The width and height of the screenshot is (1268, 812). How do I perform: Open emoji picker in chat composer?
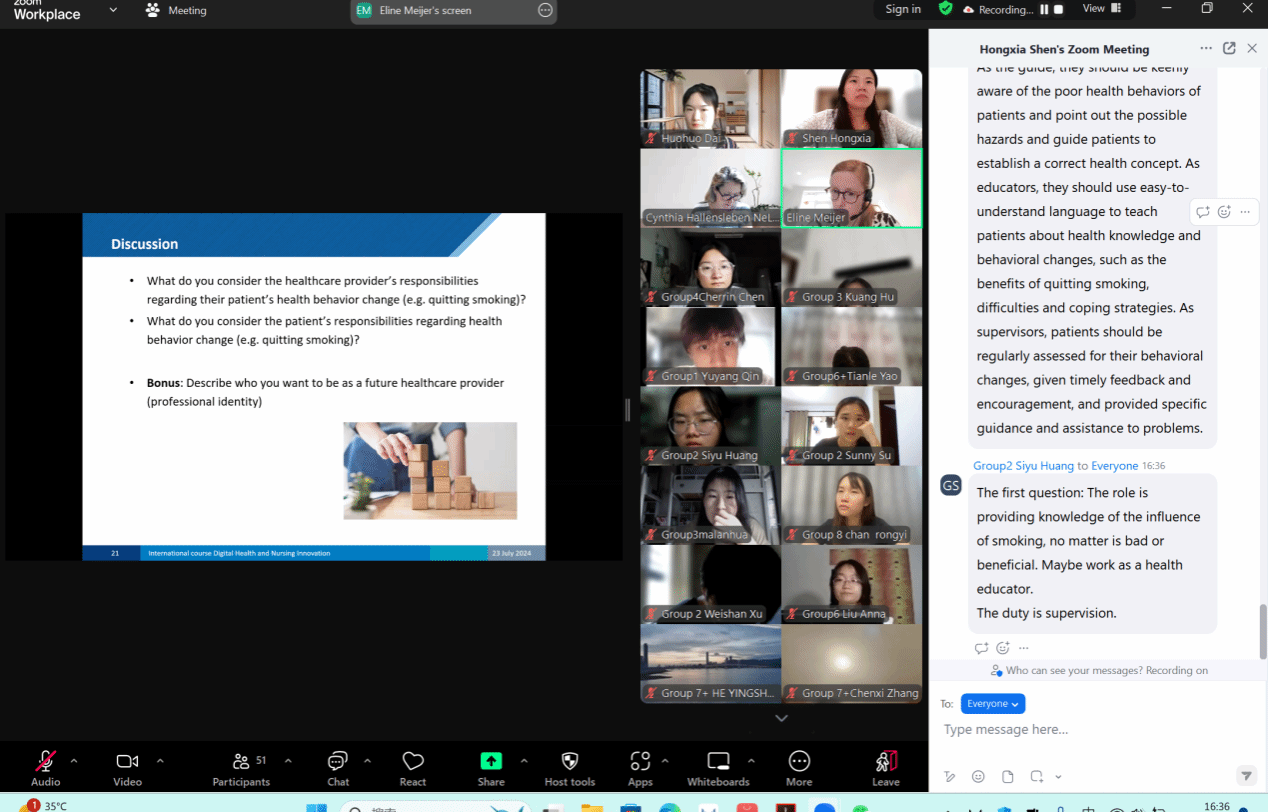pyautogui.click(x=978, y=776)
